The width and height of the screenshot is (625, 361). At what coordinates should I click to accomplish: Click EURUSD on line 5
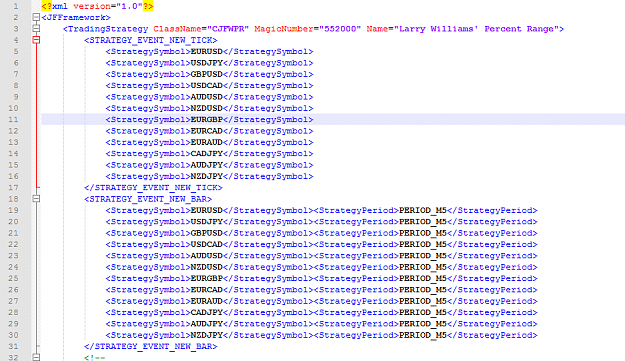tap(206, 51)
